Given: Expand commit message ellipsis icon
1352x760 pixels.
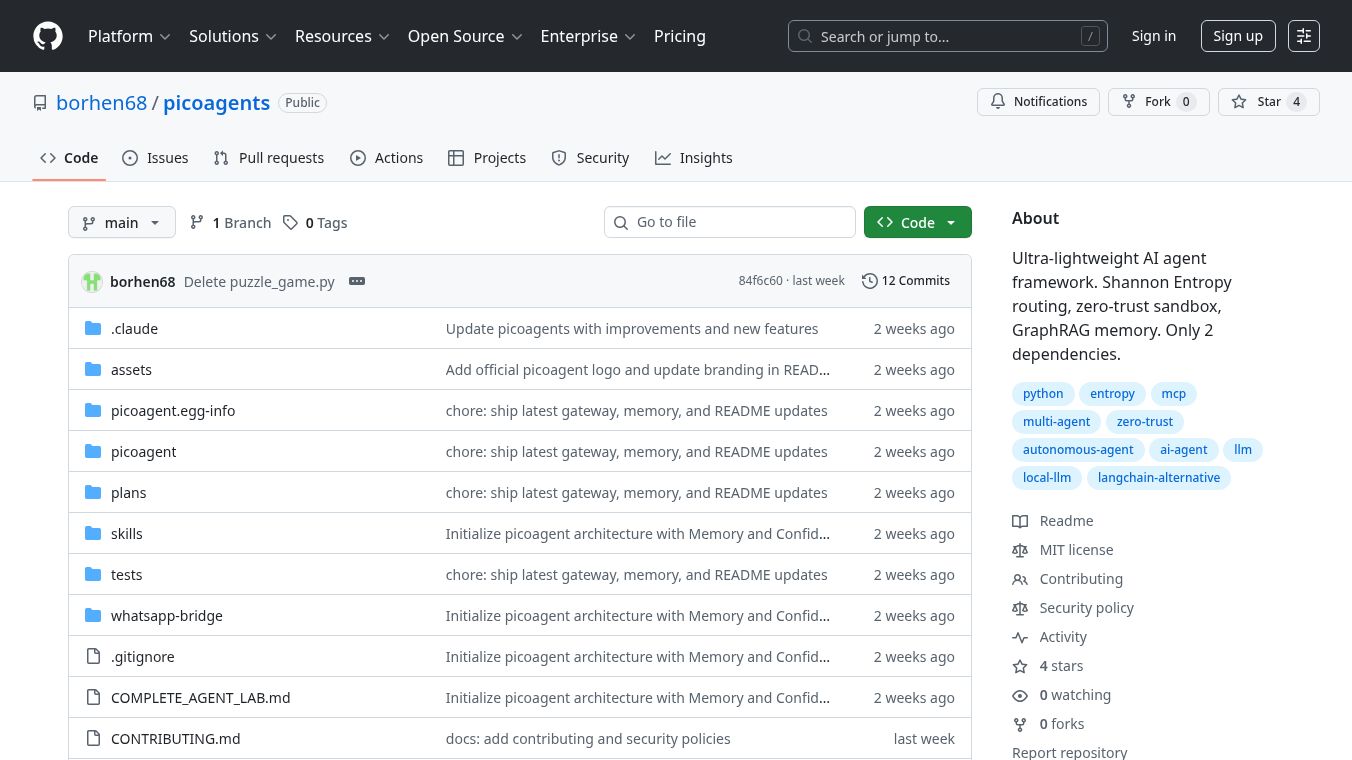Looking at the screenshot, I should pos(357,282).
